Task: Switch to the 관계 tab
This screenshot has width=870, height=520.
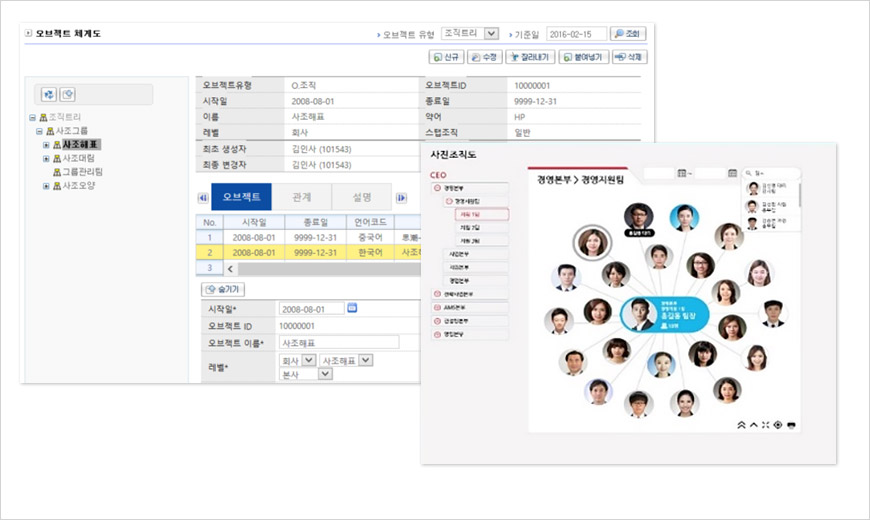Action: (x=300, y=197)
